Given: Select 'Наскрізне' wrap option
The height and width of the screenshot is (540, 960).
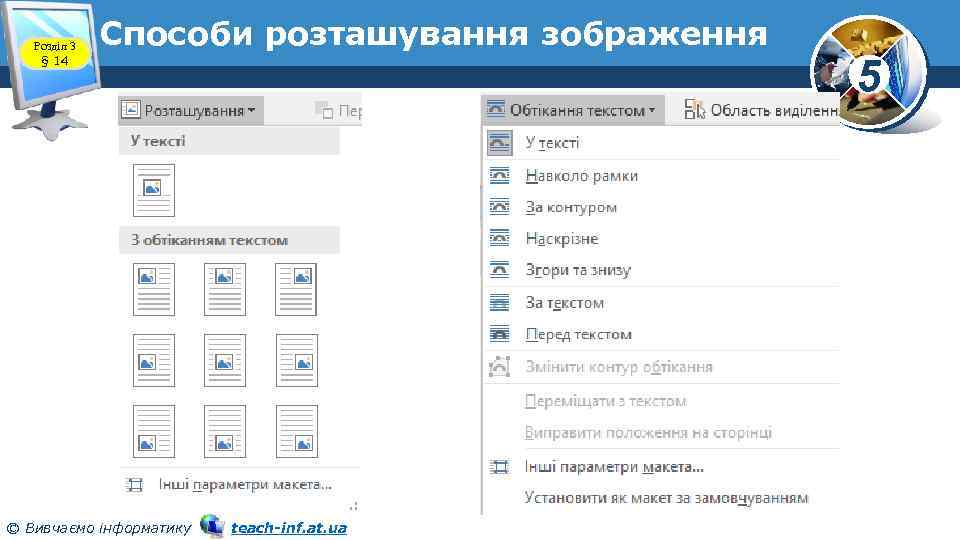Looking at the screenshot, I should tap(661, 239).
